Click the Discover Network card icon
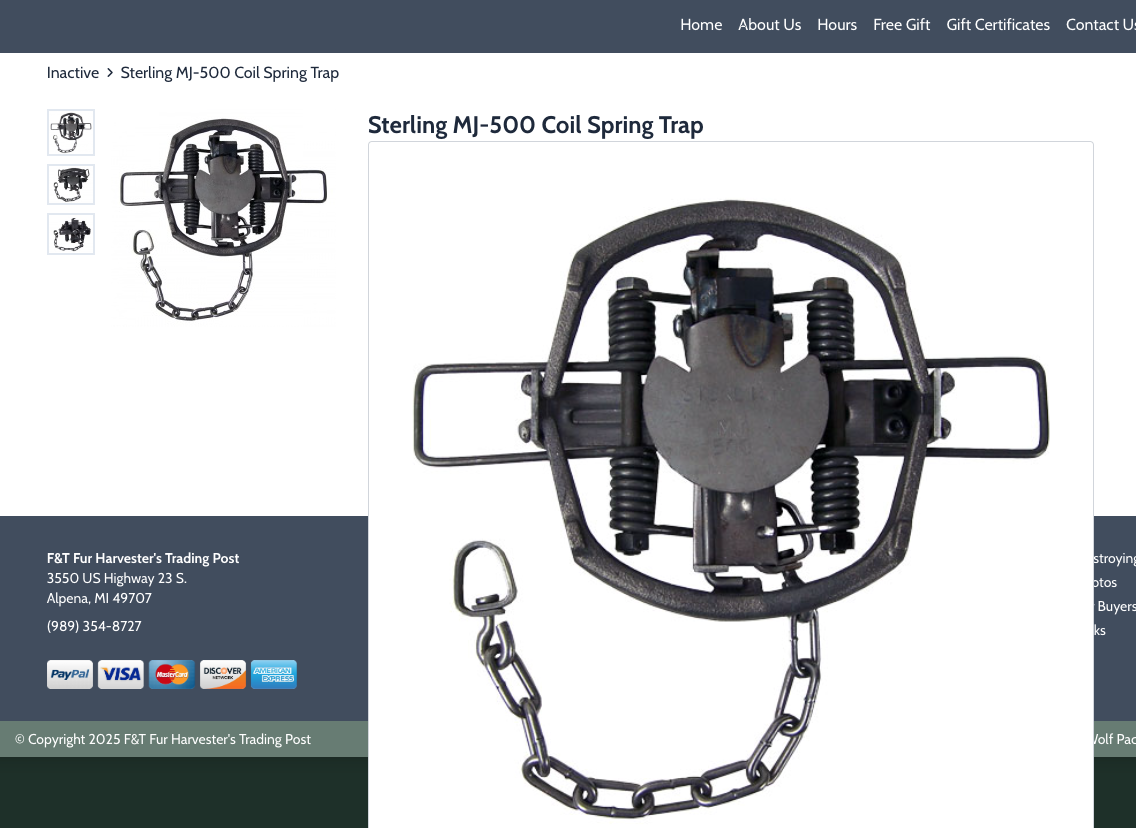 click(223, 674)
